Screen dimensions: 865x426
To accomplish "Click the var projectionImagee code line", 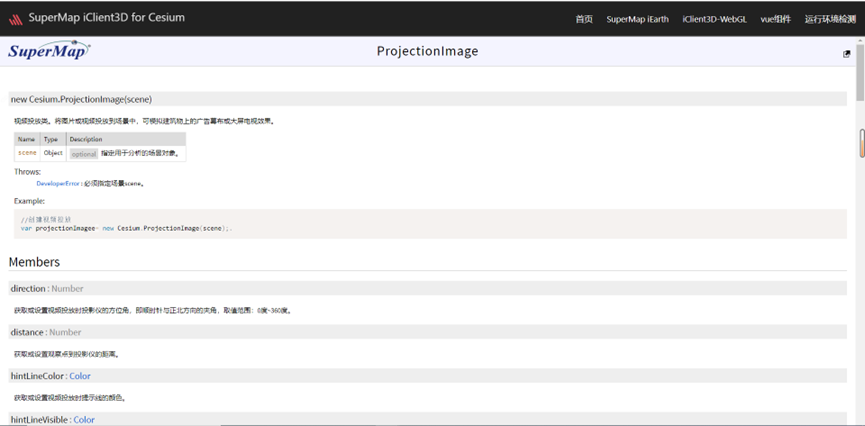I will click(126, 228).
